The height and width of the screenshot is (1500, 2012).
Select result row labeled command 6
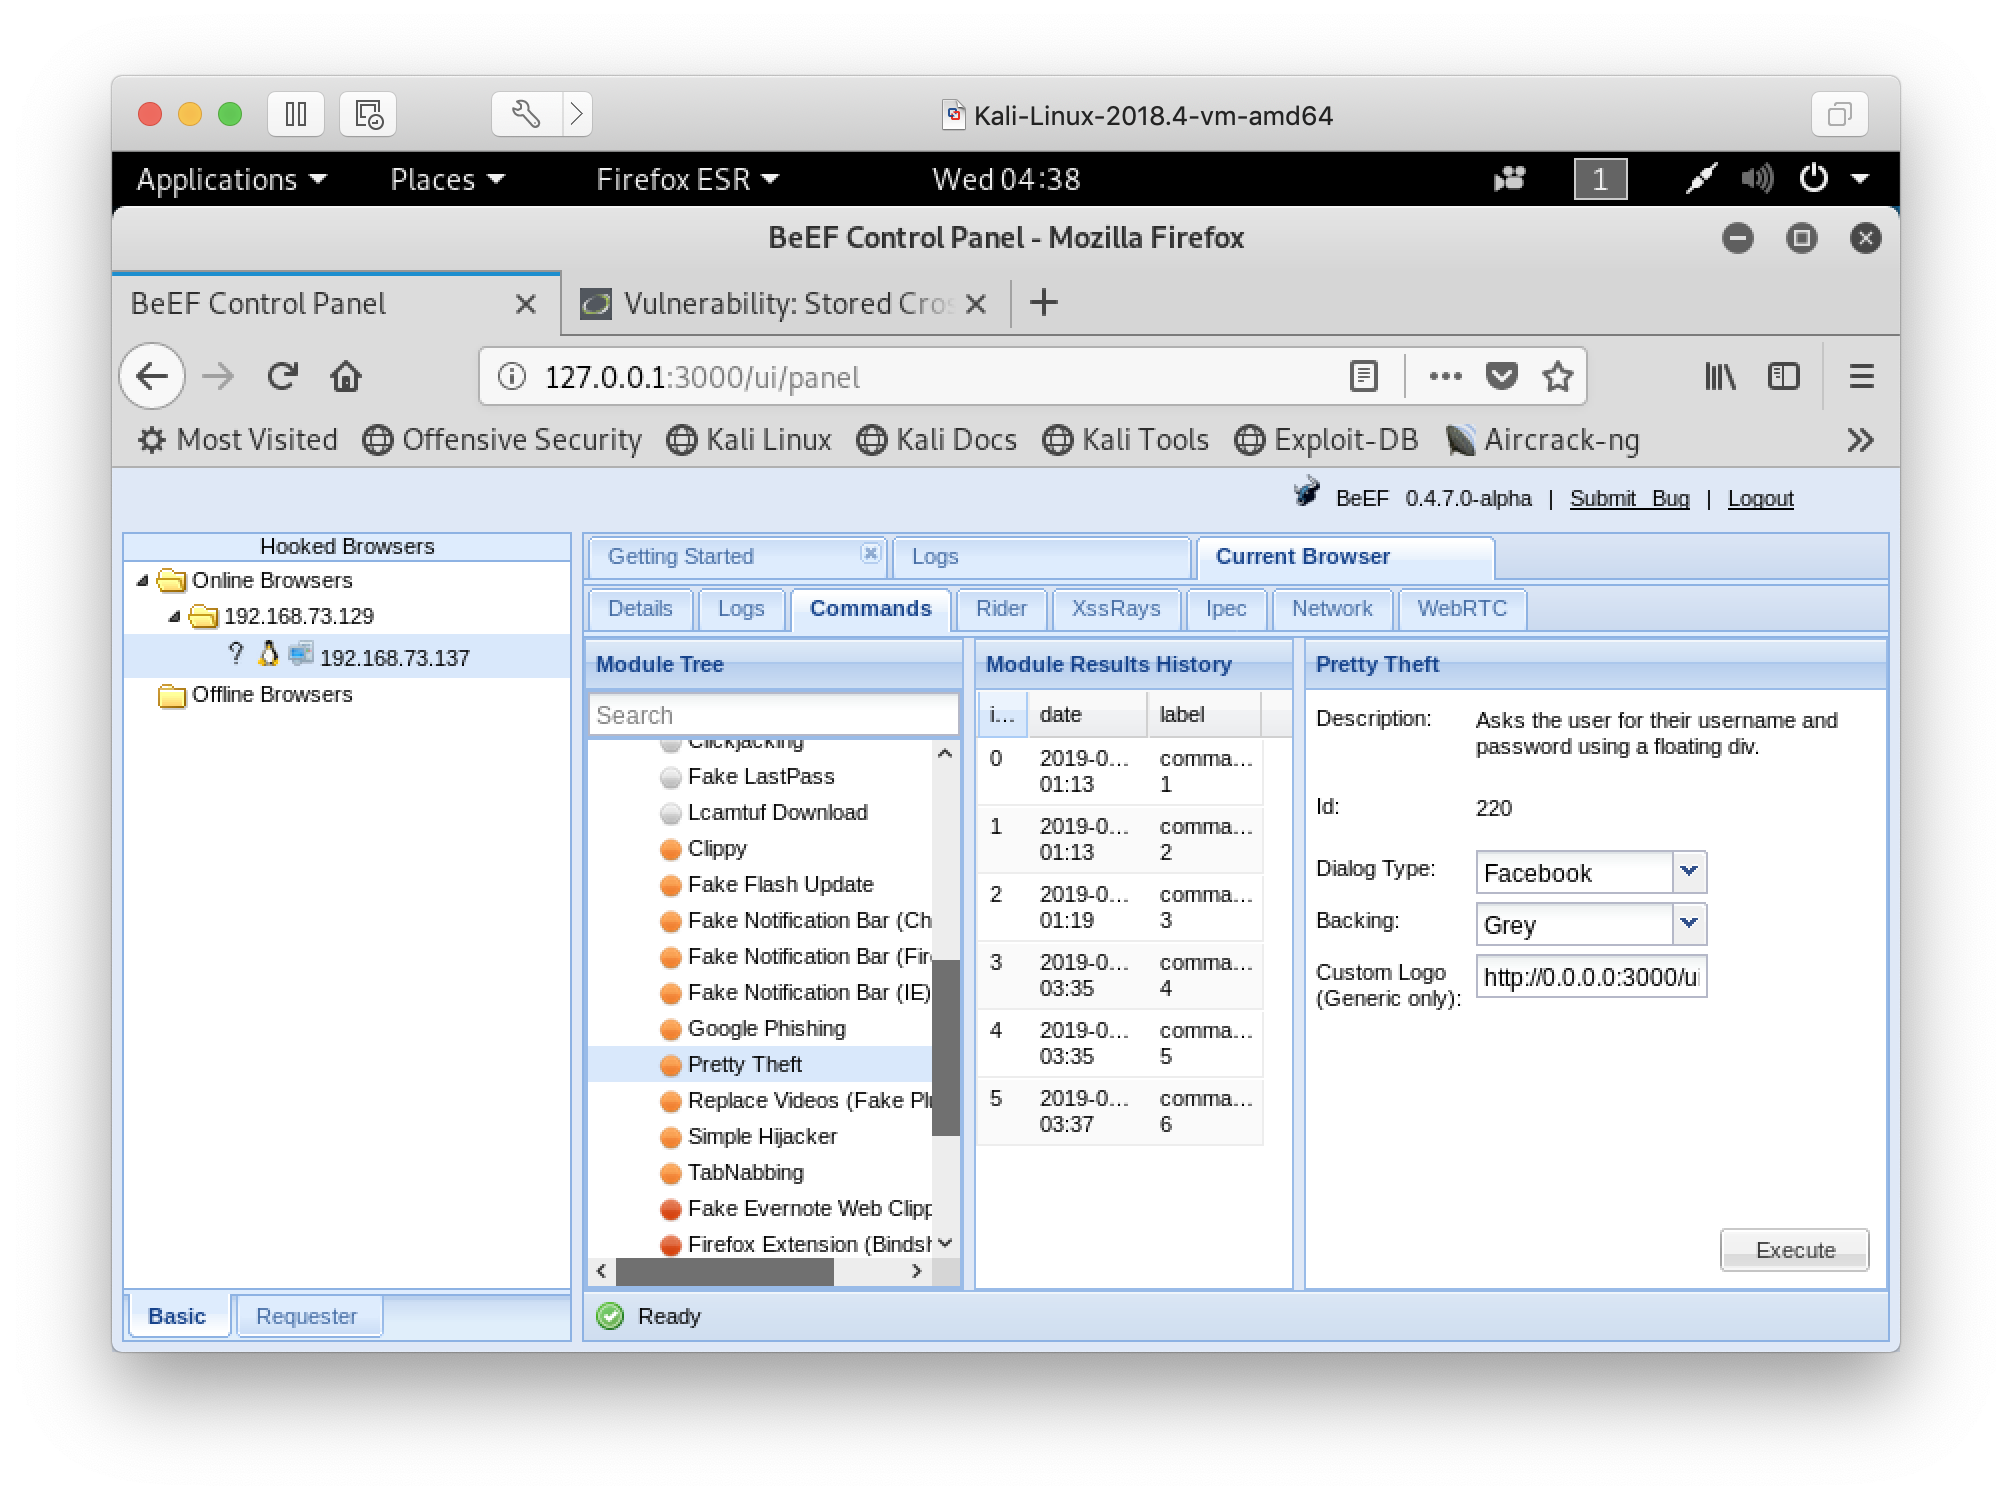coord(1119,1112)
